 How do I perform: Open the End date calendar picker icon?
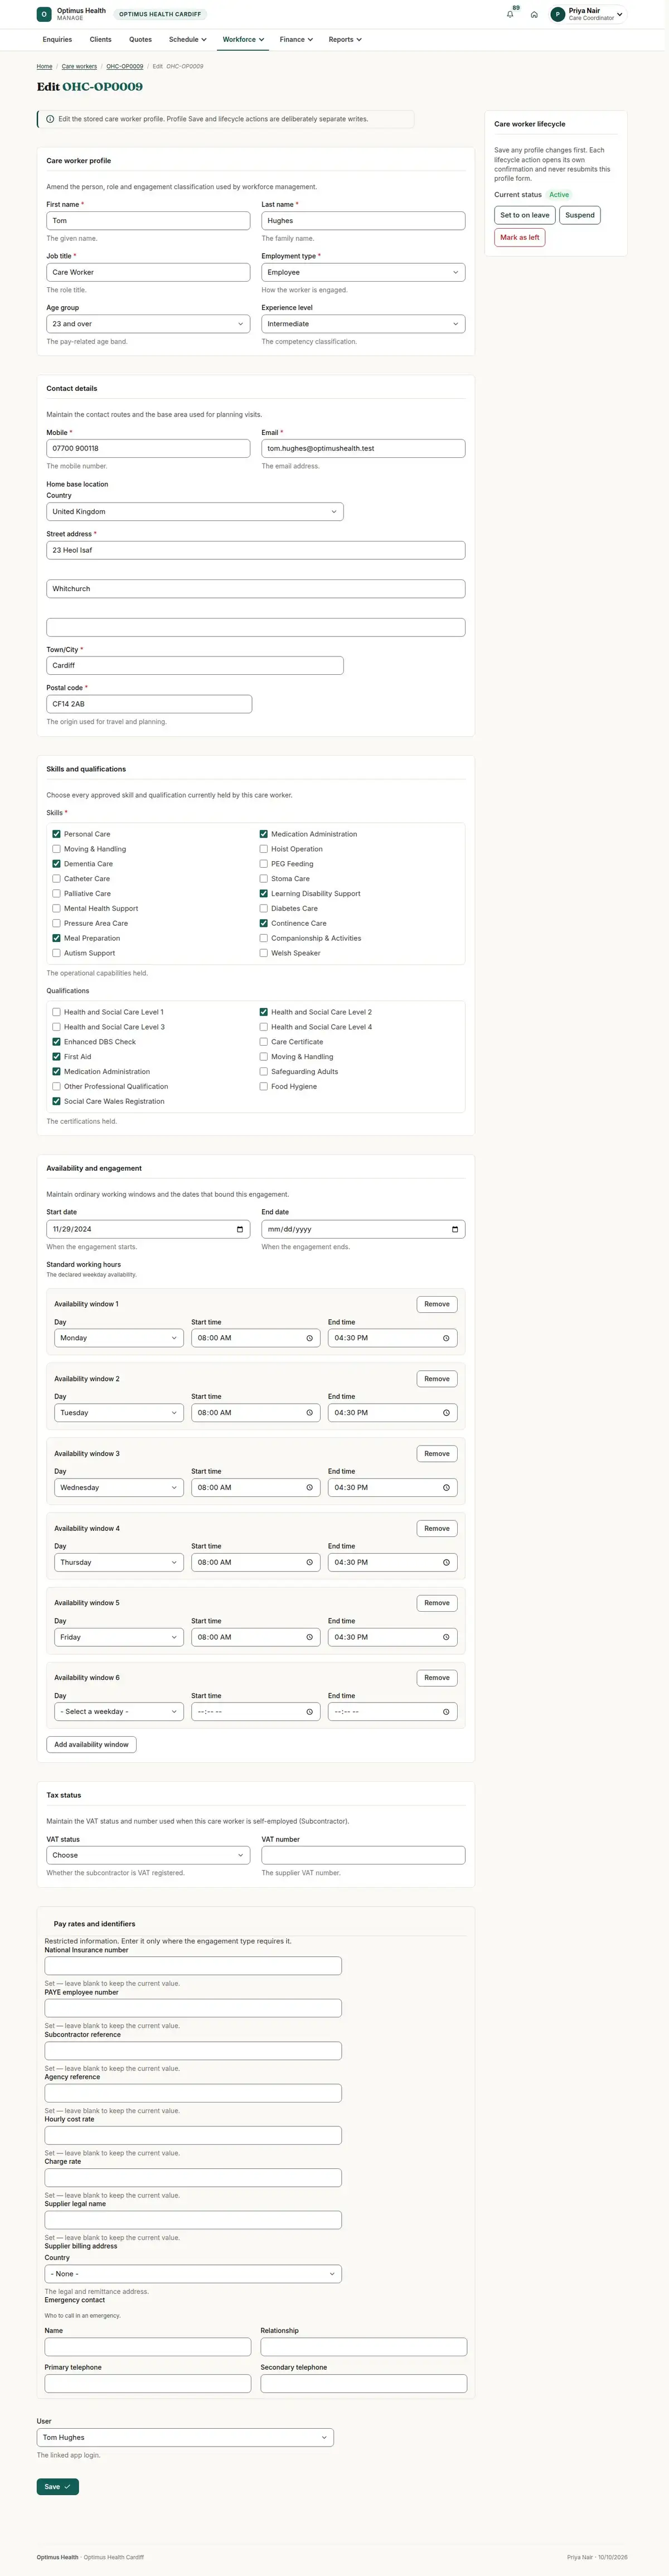(455, 1229)
